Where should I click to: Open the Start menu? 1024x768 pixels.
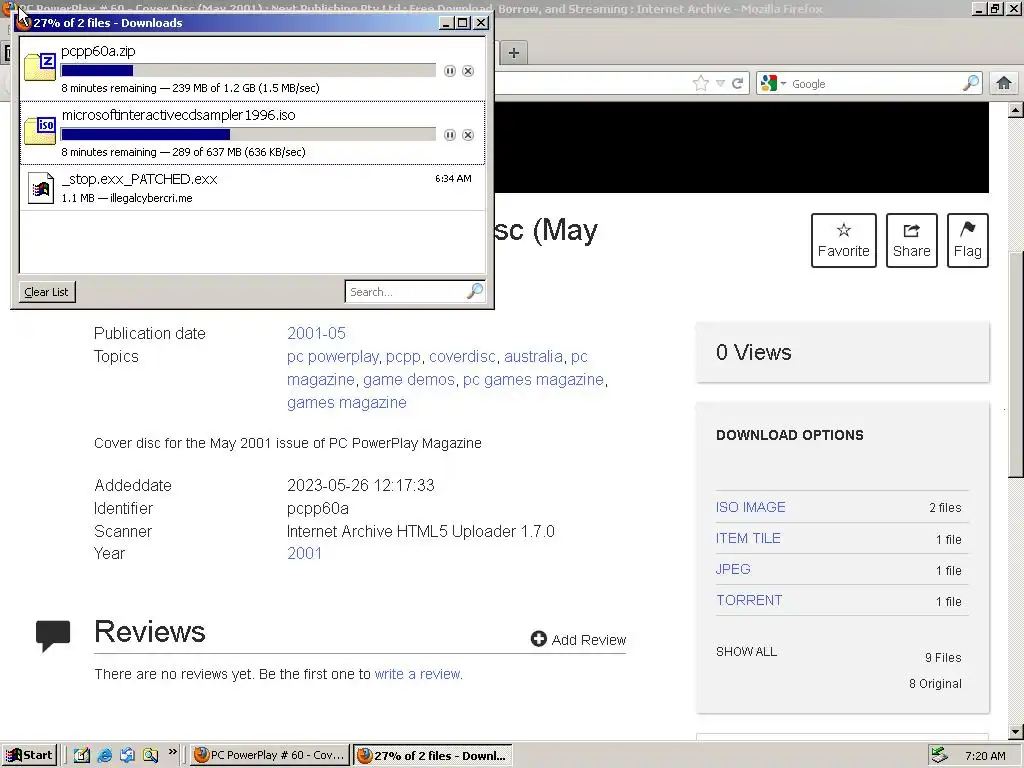tap(29, 755)
